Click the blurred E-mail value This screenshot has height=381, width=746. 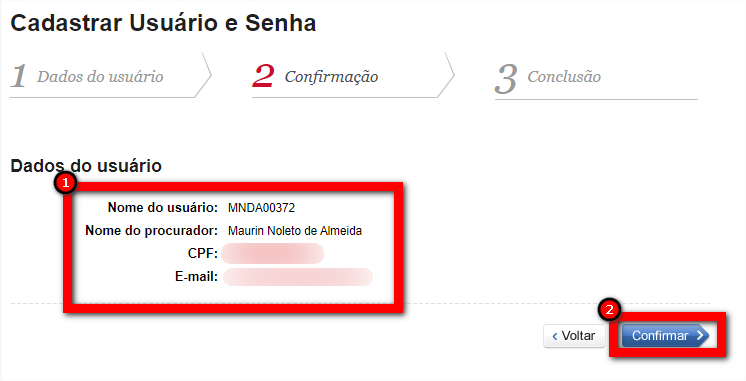[x=298, y=277]
